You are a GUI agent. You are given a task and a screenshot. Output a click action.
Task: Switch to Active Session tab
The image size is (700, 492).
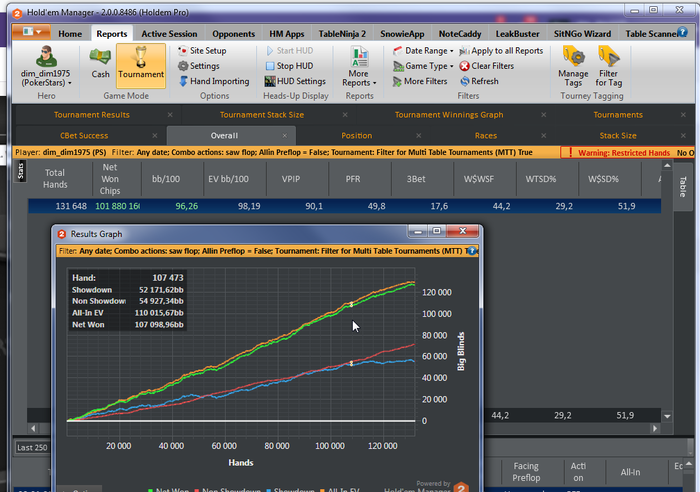pos(169,33)
